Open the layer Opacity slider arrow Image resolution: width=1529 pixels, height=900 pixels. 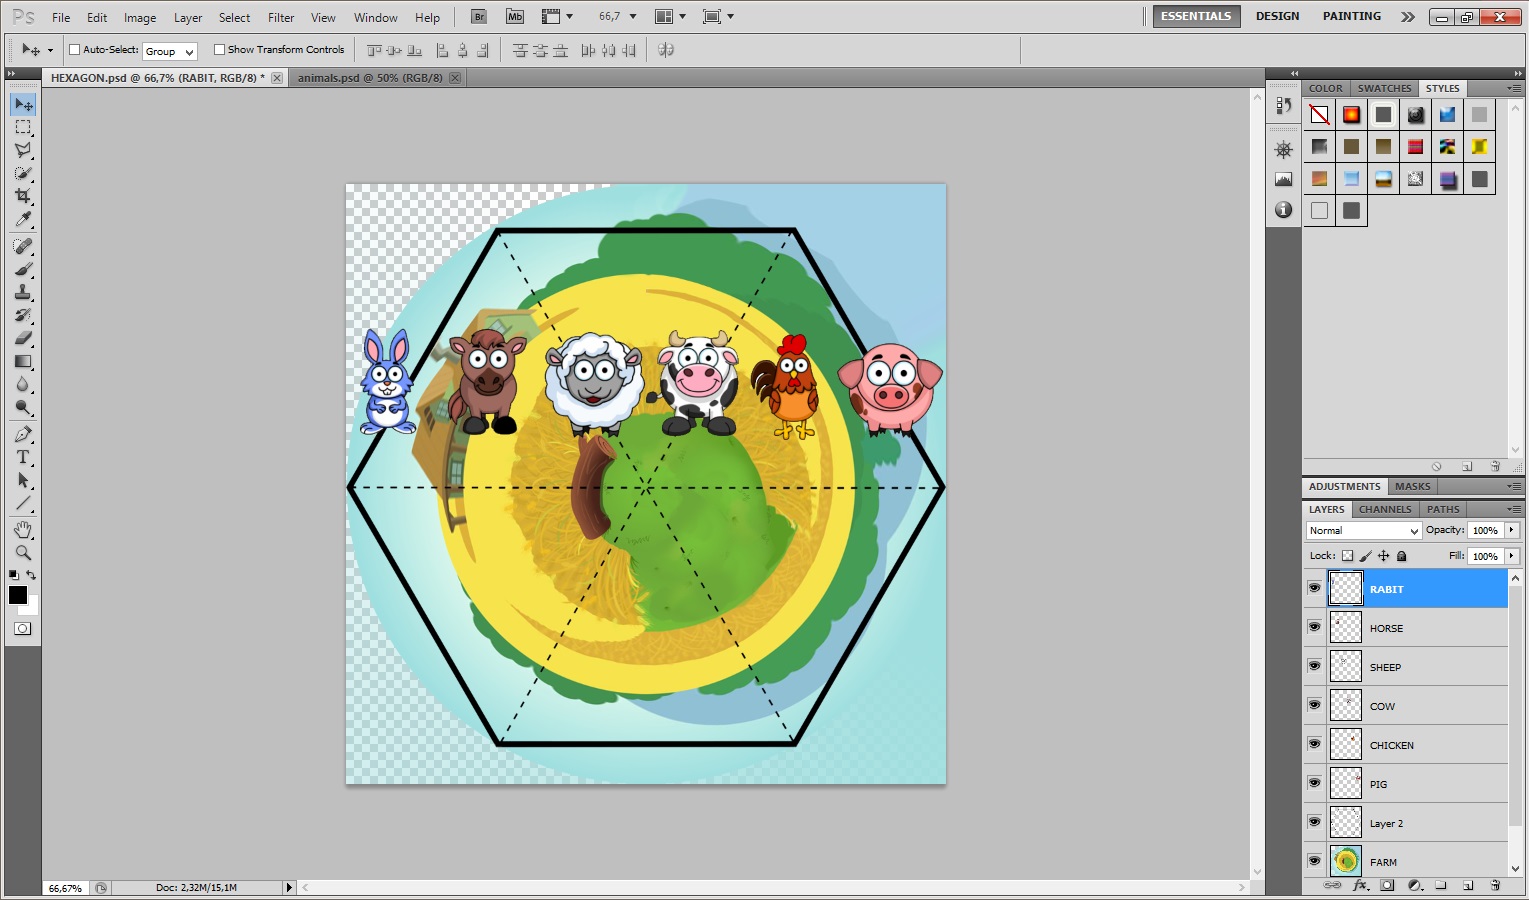click(x=1512, y=531)
